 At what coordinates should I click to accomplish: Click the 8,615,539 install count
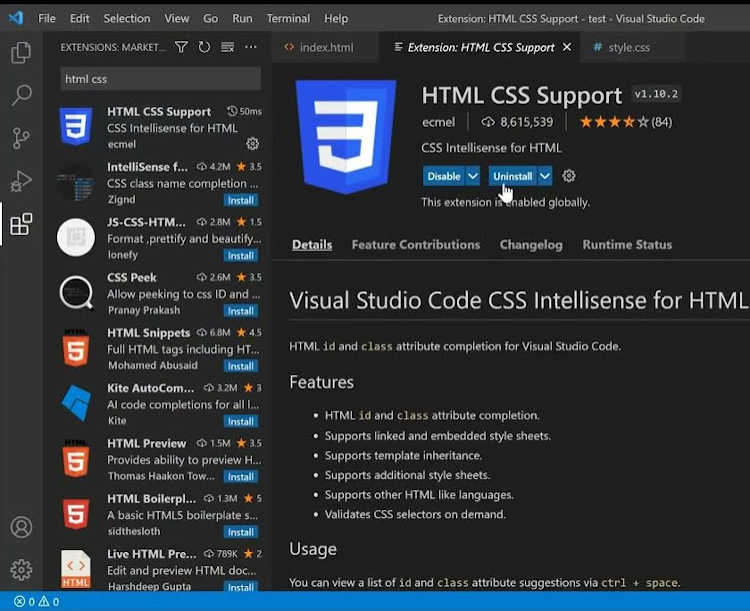(517, 122)
